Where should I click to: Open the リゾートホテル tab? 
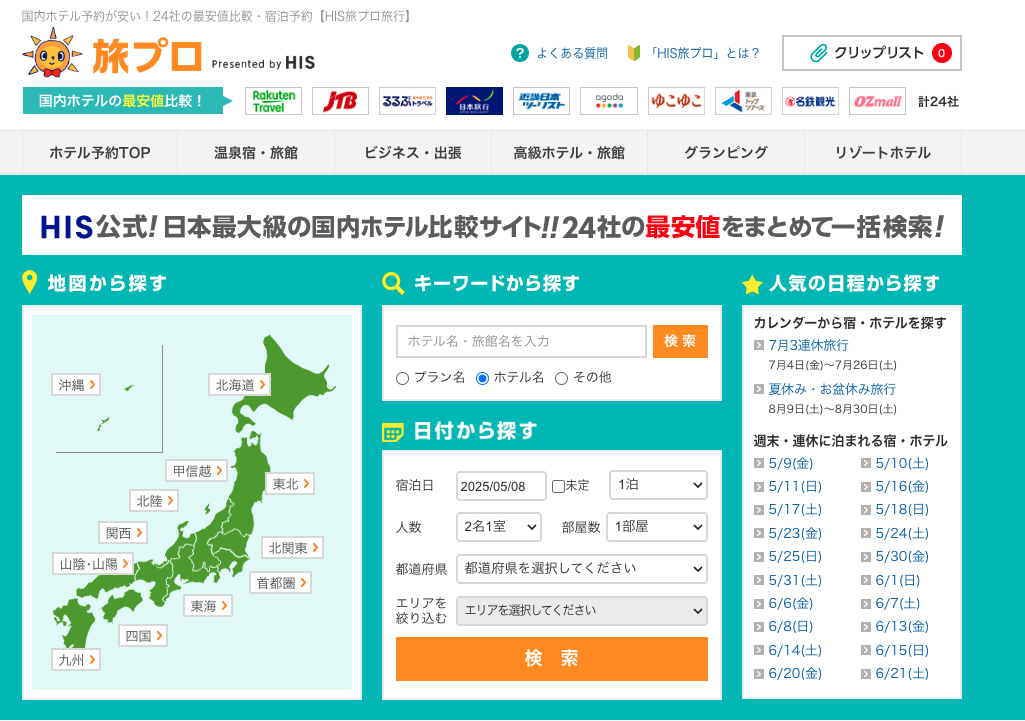[882, 152]
